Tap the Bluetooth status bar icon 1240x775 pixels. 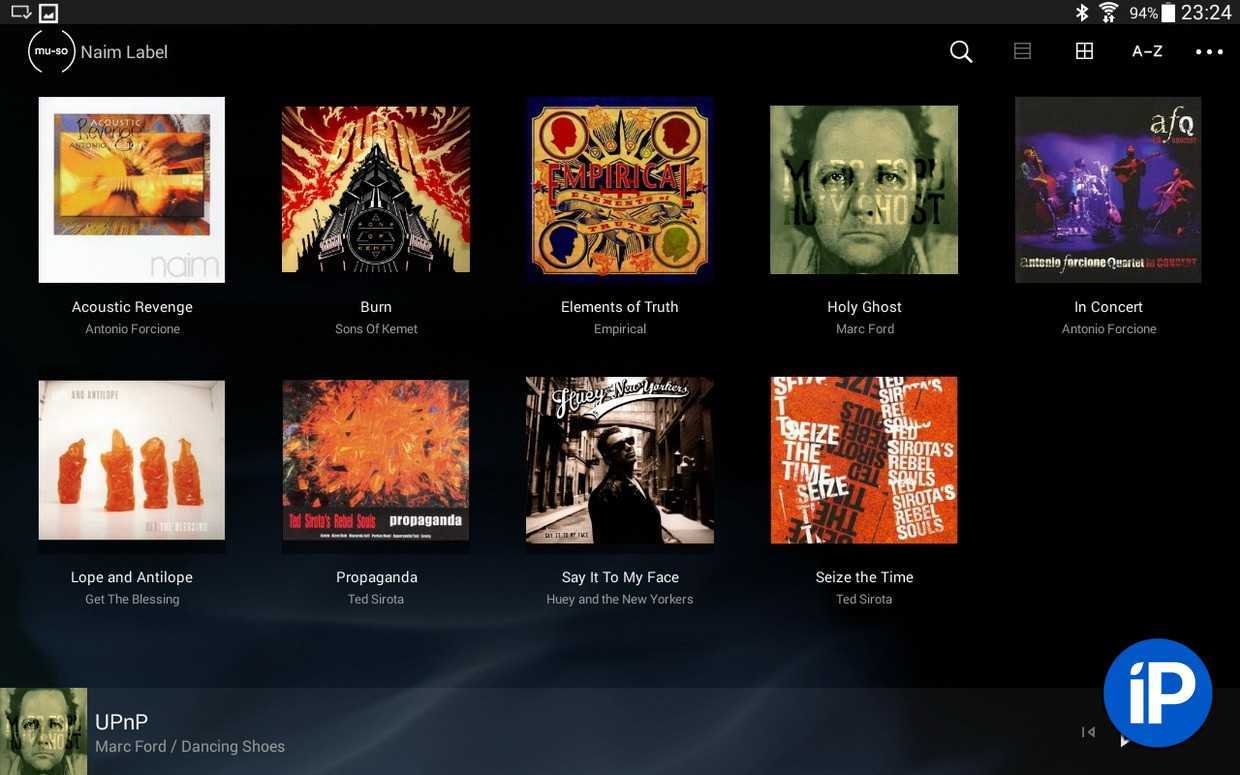point(1081,12)
